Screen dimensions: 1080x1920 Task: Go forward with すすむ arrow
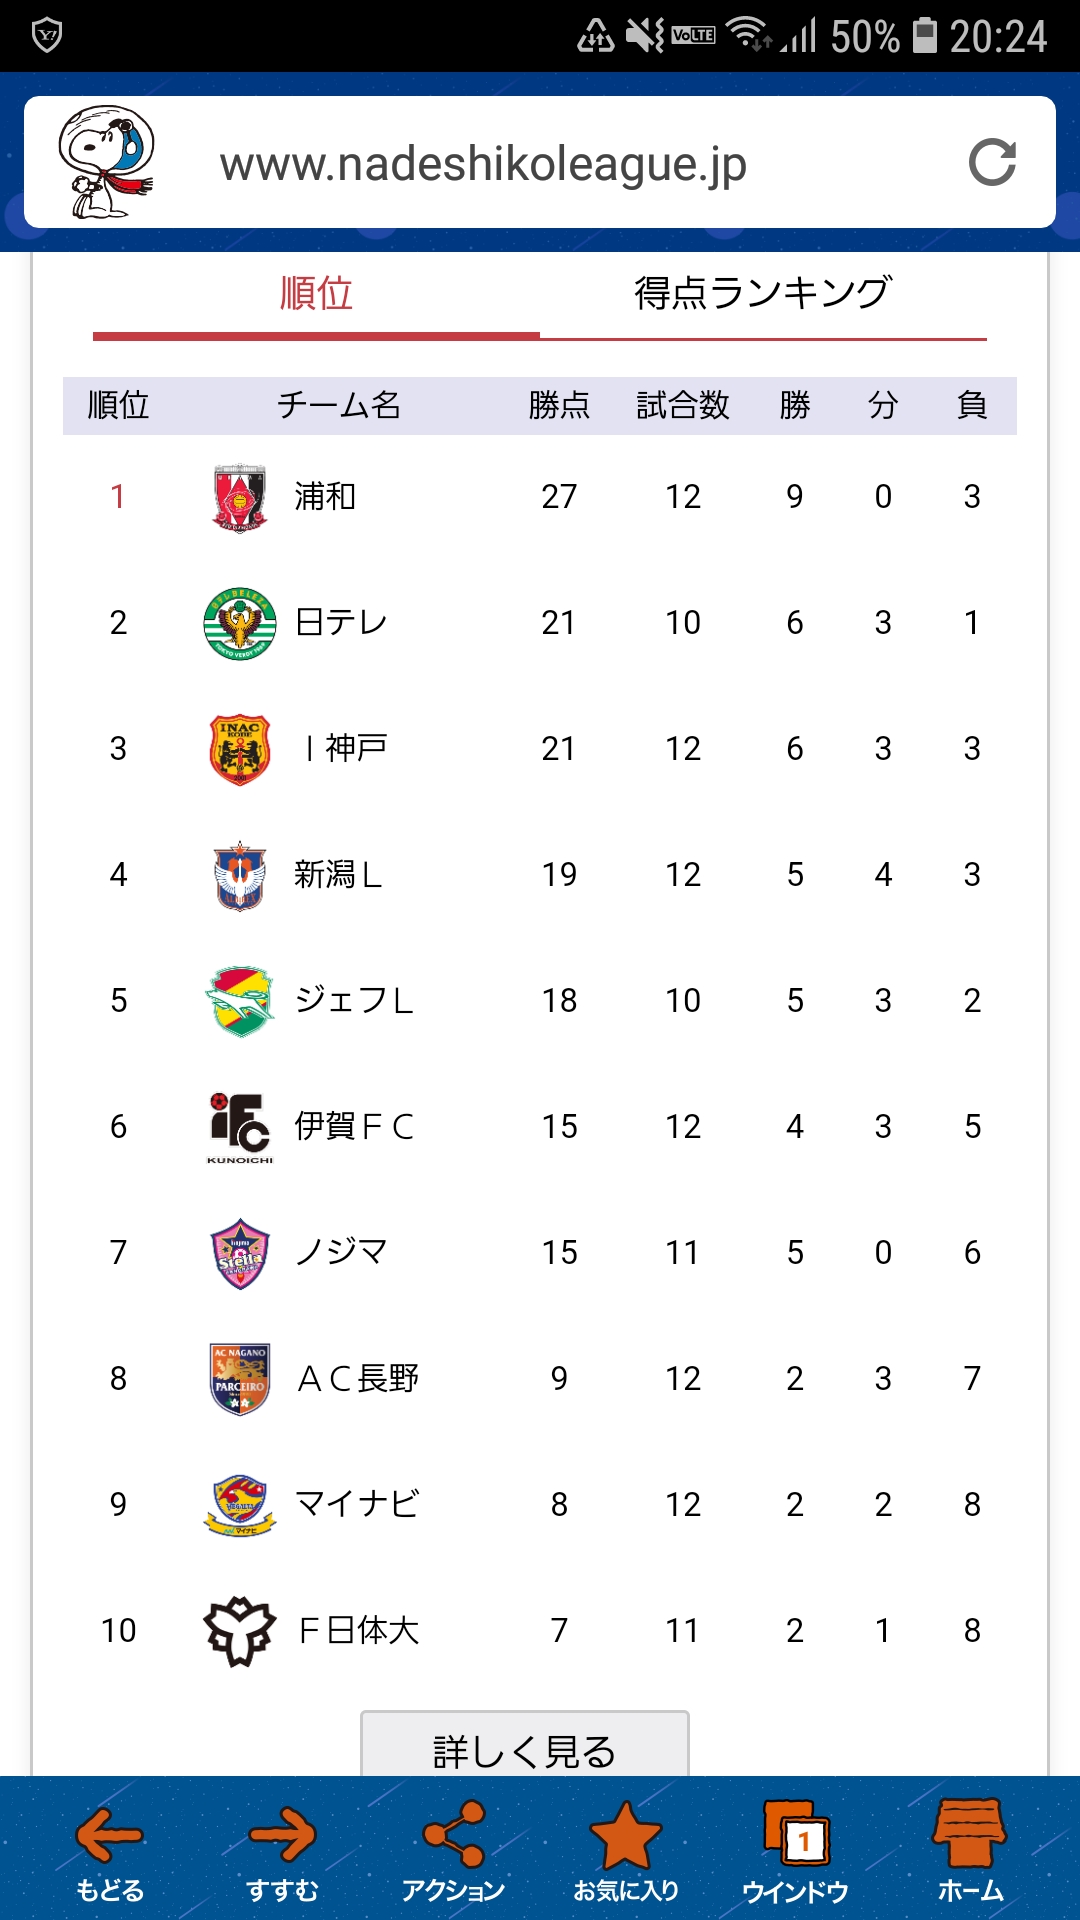(x=282, y=1851)
